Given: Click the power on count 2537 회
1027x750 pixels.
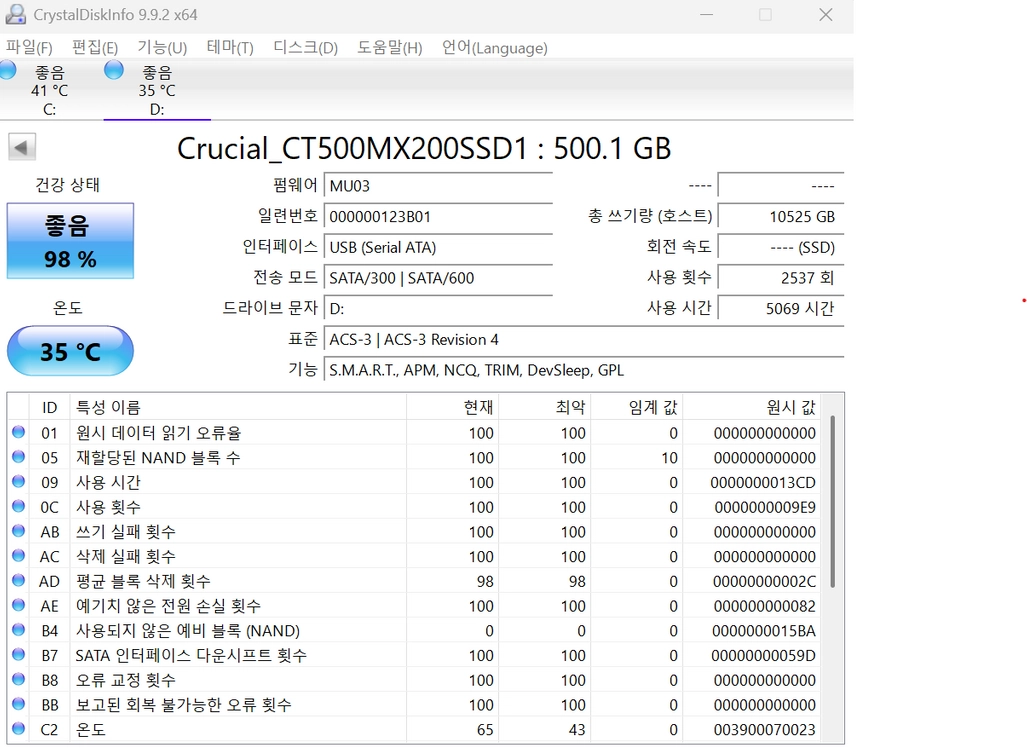Looking at the screenshot, I should 781,278.
